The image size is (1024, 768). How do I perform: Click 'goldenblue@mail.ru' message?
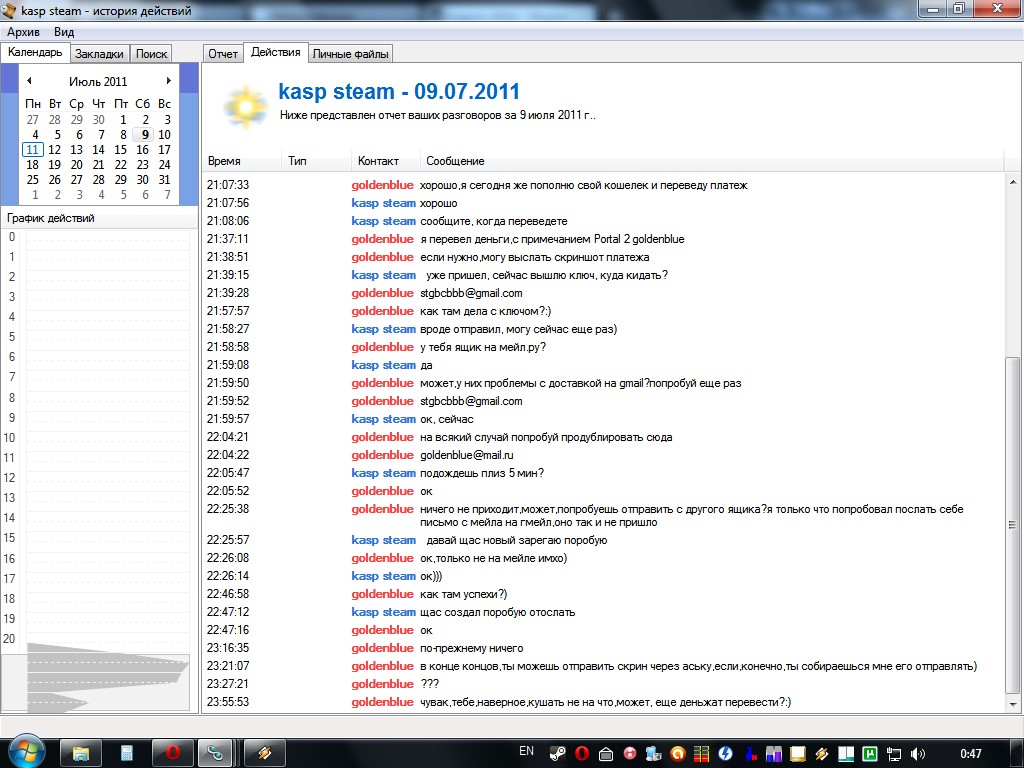[466, 455]
